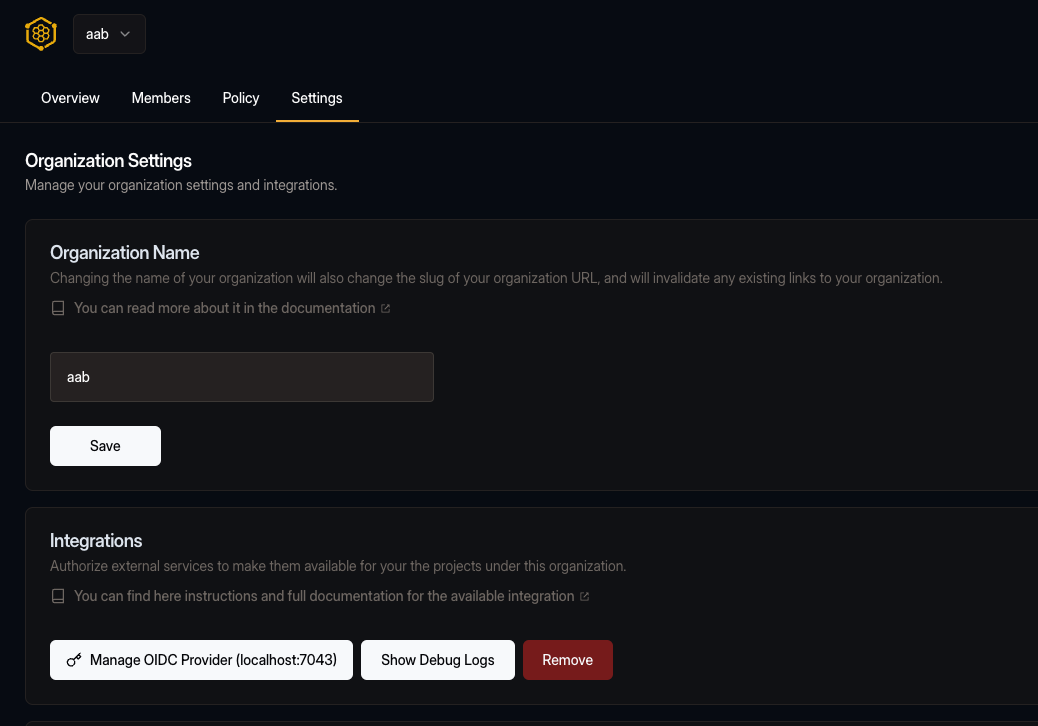This screenshot has height=726, width=1038.
Task: Save the organization name change
Action: pyautogui.click(x=105, y=445)
